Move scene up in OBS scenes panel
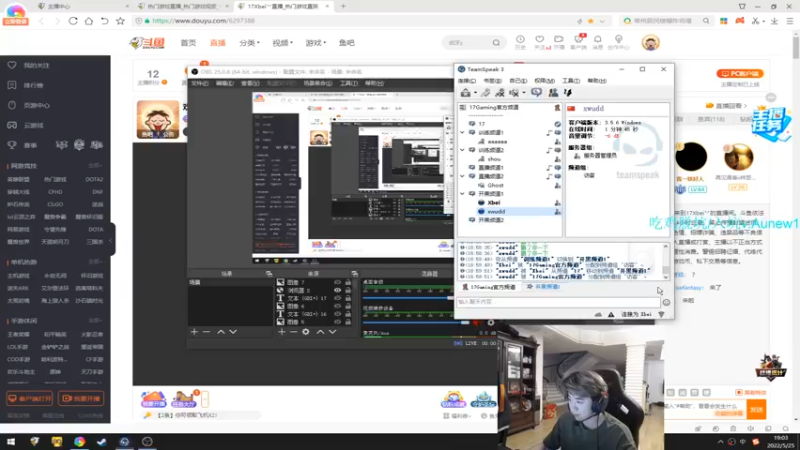Viewport: 800px width, 450px height. pos(221,332)
